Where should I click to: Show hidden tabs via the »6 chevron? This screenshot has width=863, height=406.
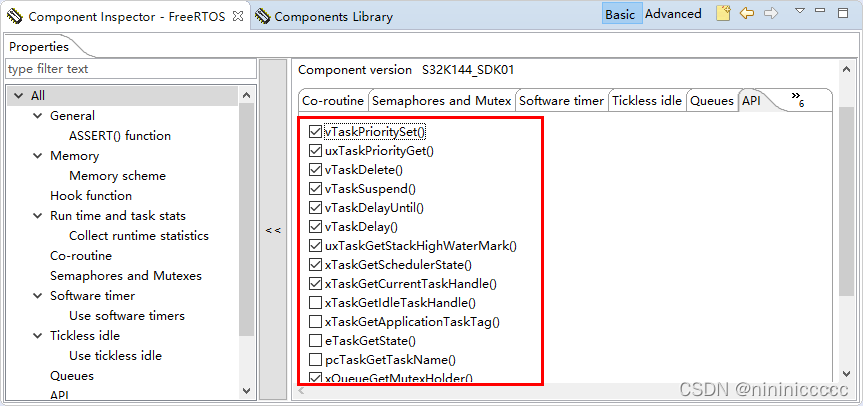798,99
